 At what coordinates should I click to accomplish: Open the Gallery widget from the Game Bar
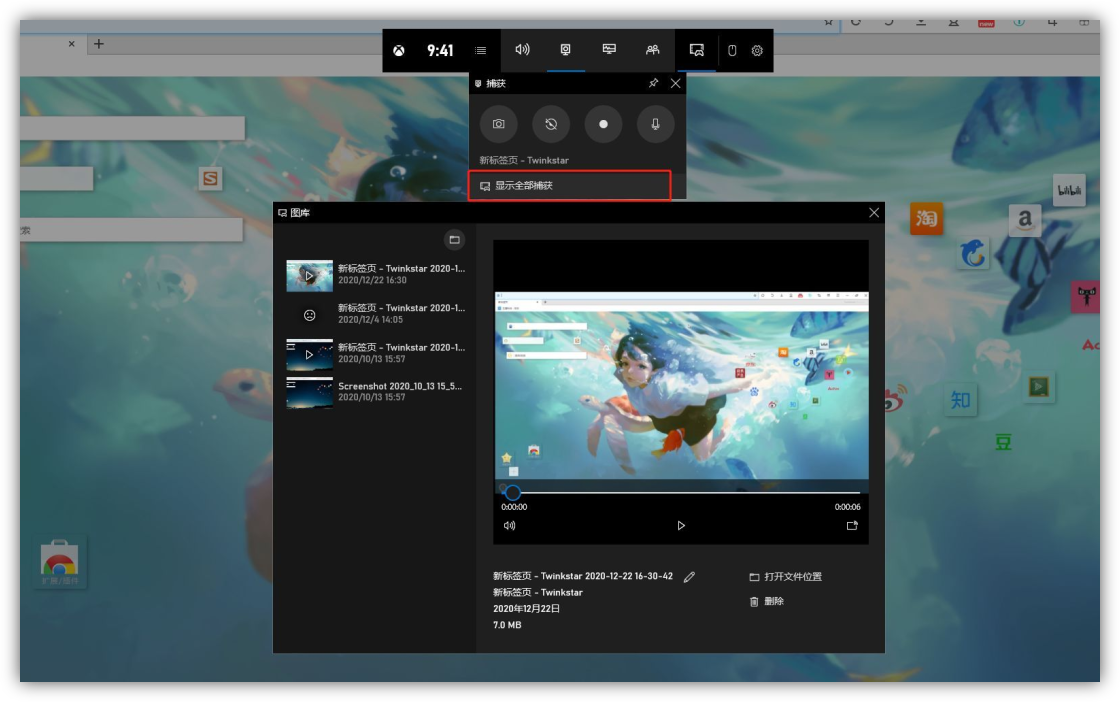[x=697, y=50]
